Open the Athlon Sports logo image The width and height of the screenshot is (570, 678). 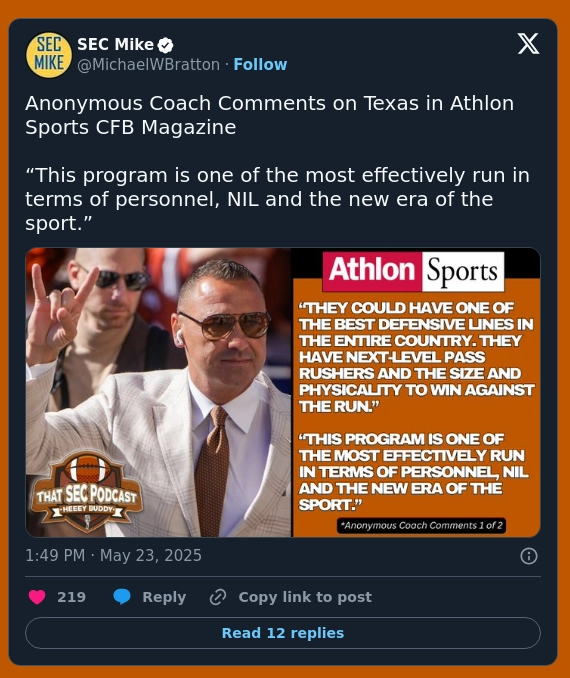click(x=413, y=271)
